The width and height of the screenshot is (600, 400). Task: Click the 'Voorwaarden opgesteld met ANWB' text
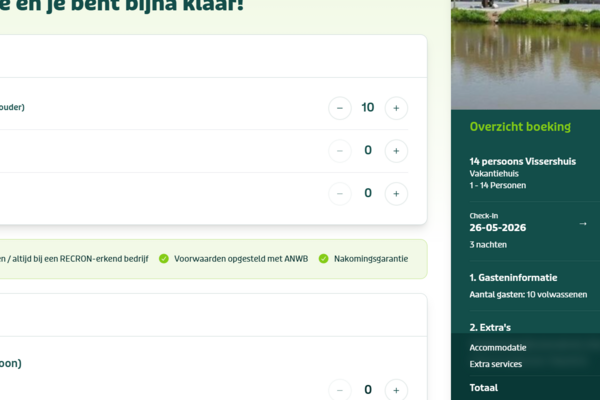241,259
